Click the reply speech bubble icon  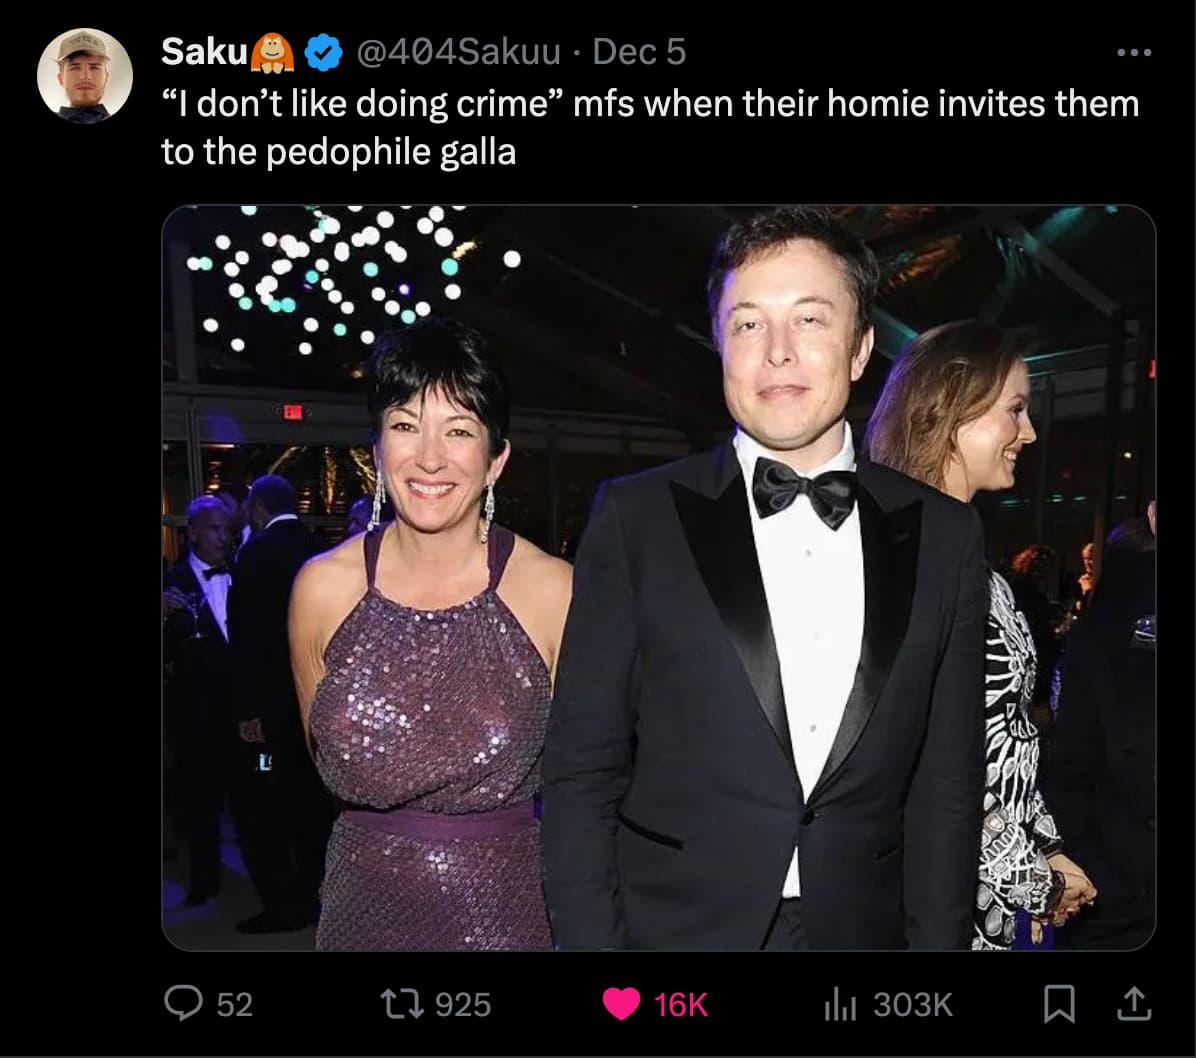coord(182,1004)
